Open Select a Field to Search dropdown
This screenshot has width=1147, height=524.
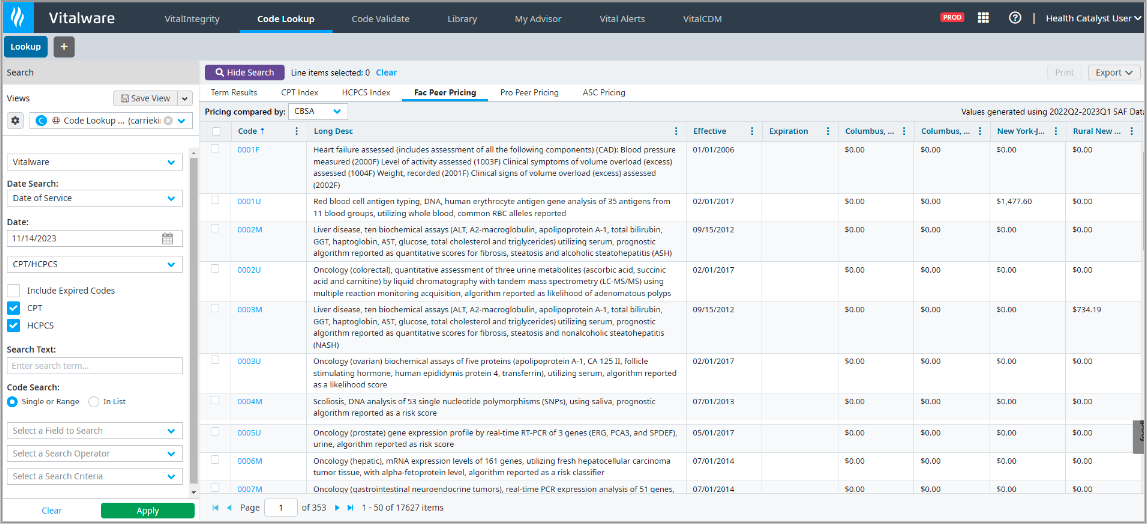95,431
